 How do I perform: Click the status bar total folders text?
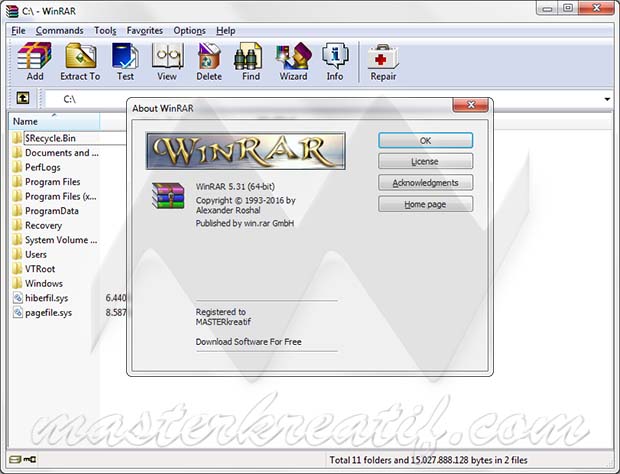[429, 460]
